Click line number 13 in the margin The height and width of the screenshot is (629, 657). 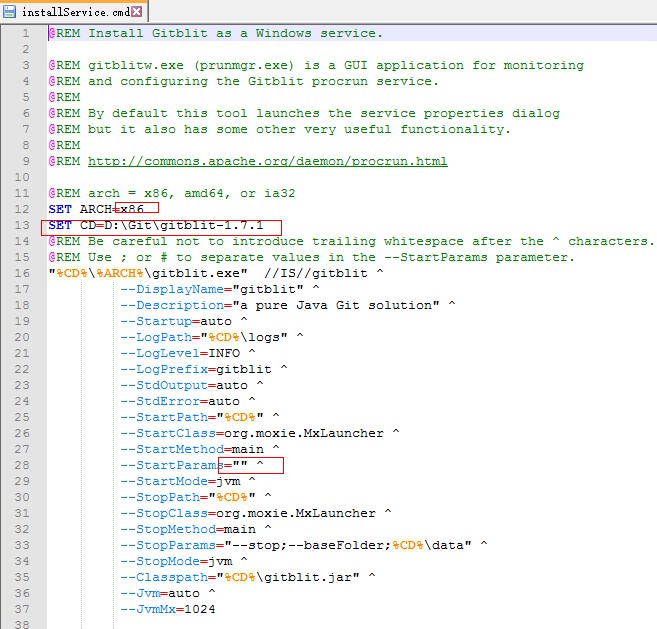[21, 225]
